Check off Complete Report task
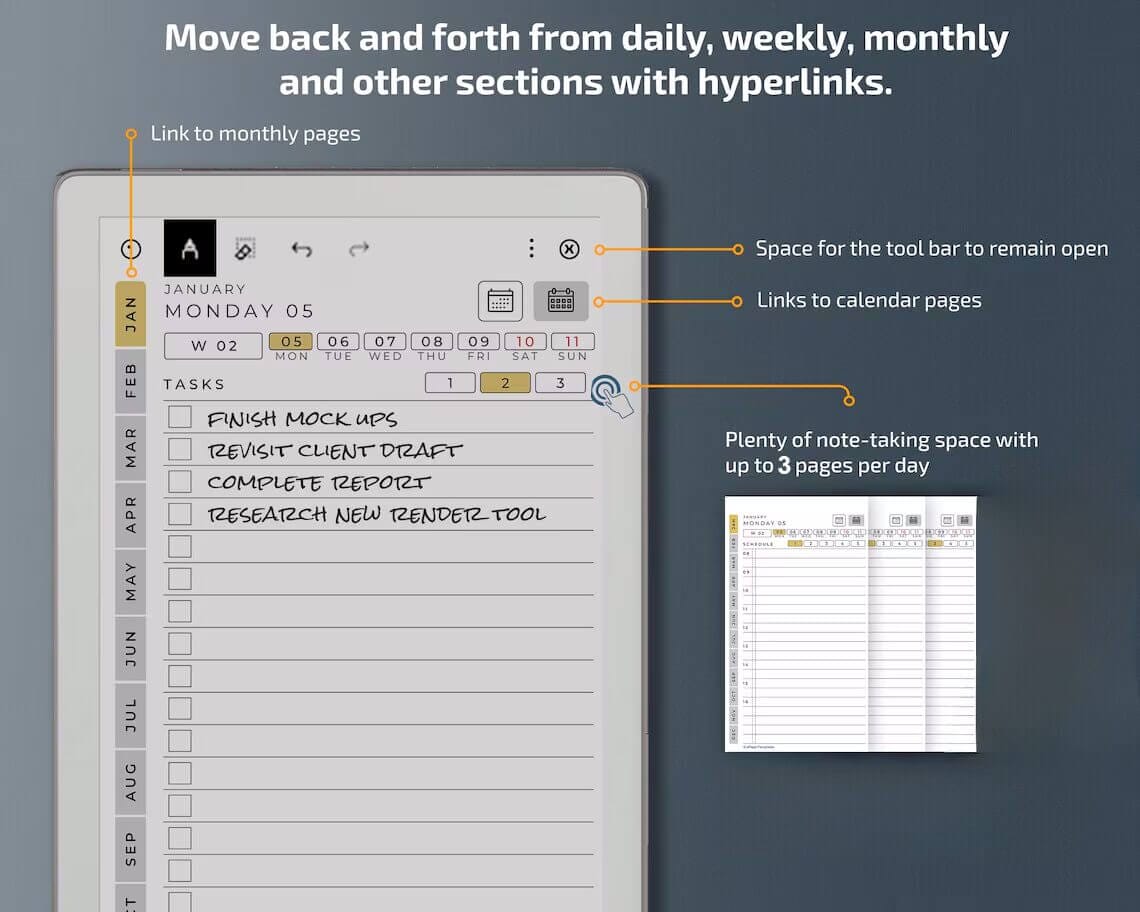 pyautogui.click(x=180, y=481)
